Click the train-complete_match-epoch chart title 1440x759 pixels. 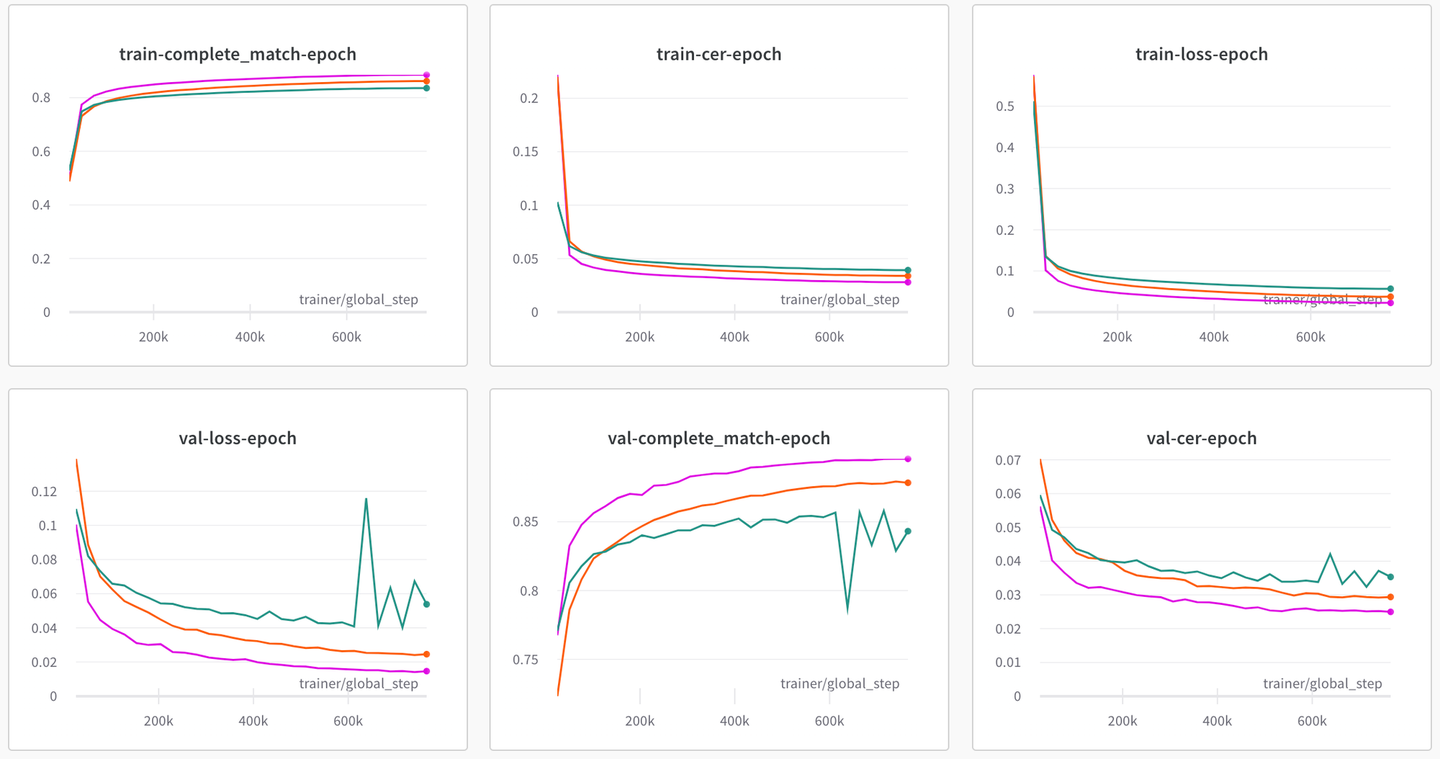(238, 55)
